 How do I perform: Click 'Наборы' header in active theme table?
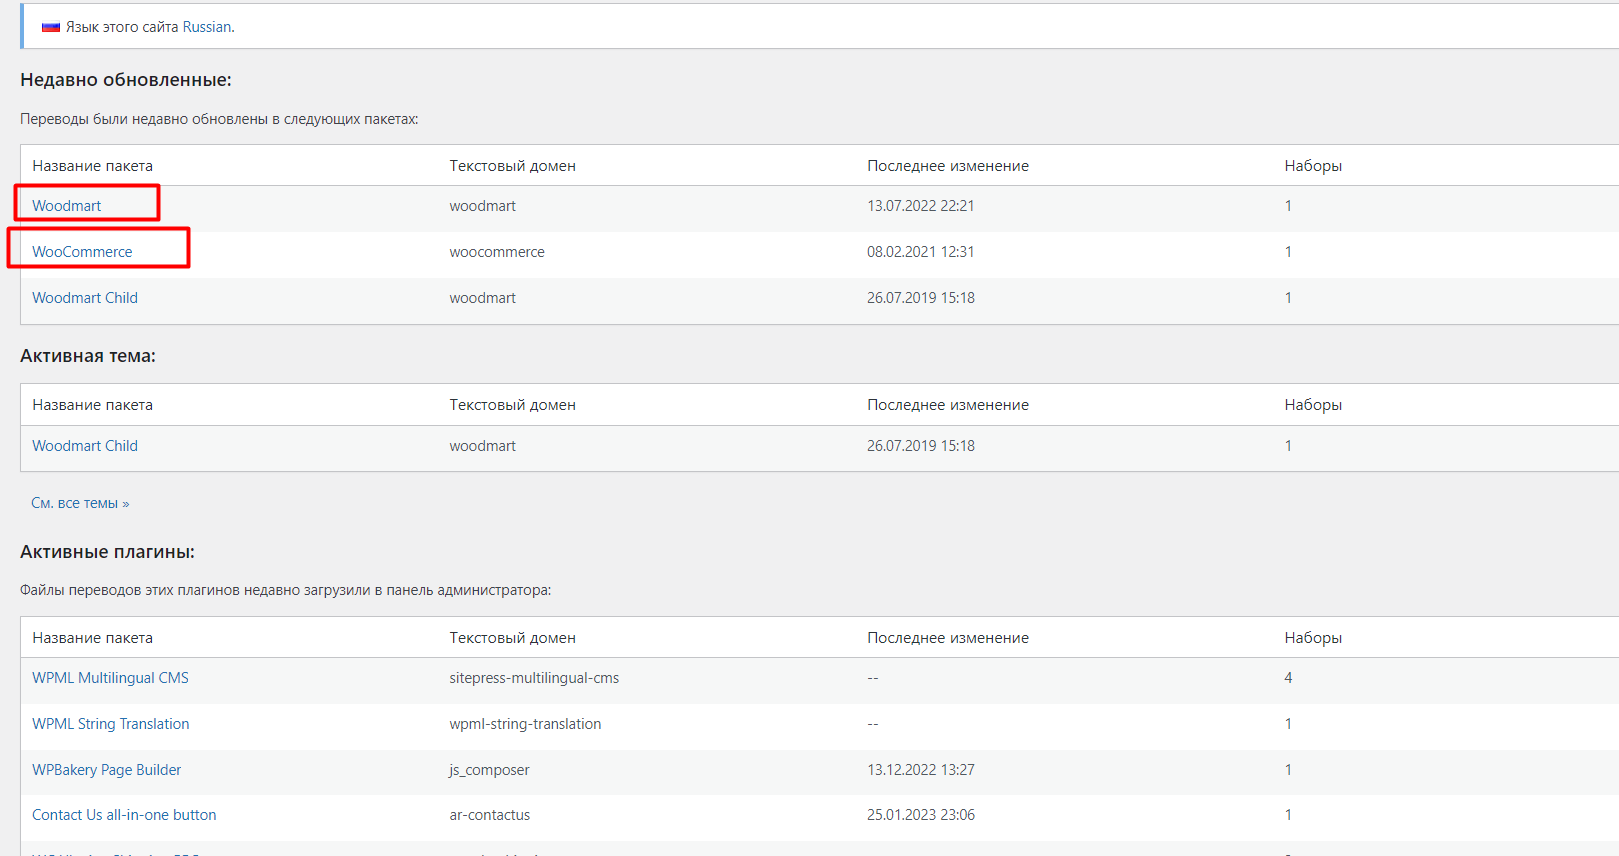pos(1313,405)
